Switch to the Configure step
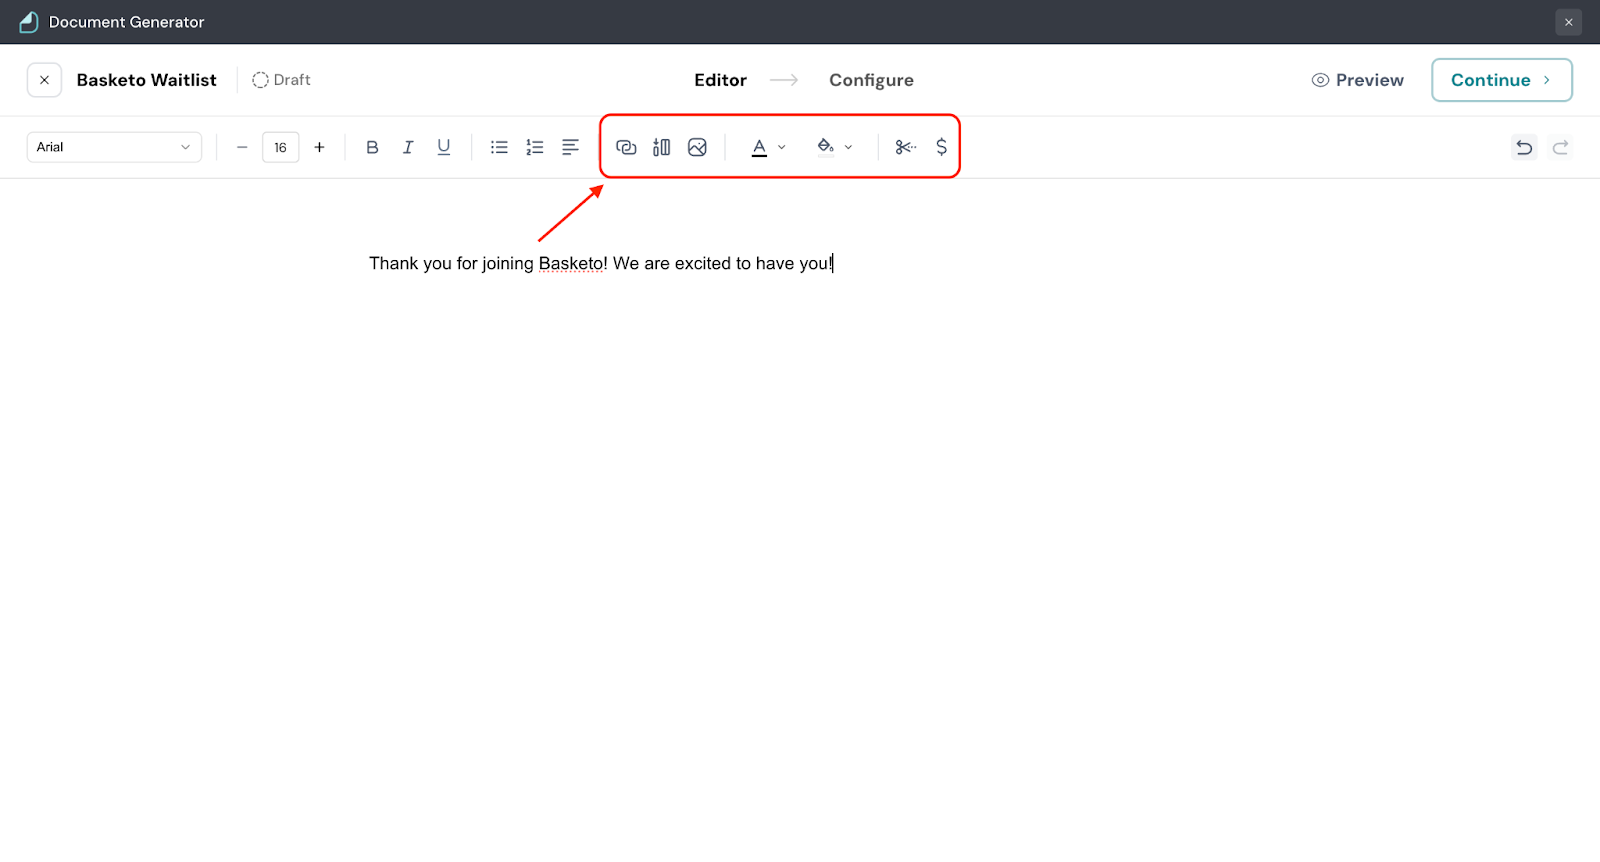 coord(871,80)
